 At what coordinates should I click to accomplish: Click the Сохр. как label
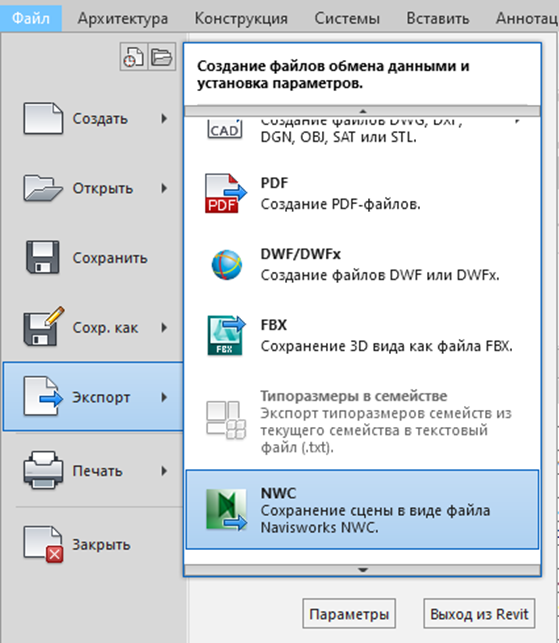tap(105, 328)
